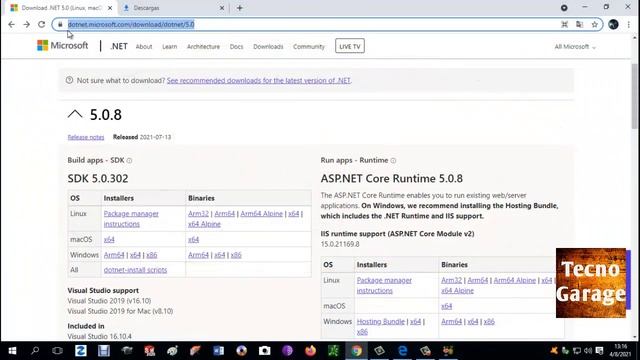Download the SDK Windows x86 installer

point(151,255)
